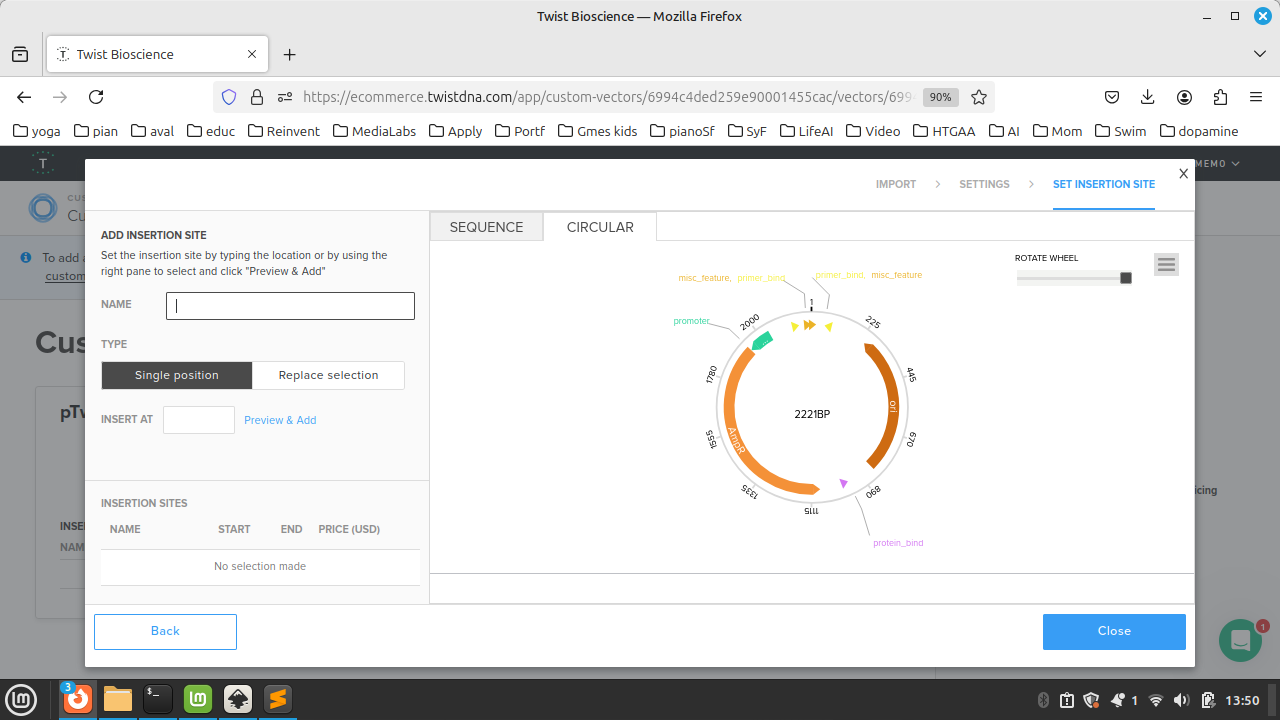Click the Firefox bookmark star icon
Image resolution: width=1280 pixels, height=720 pixels.
click(979, 97)
